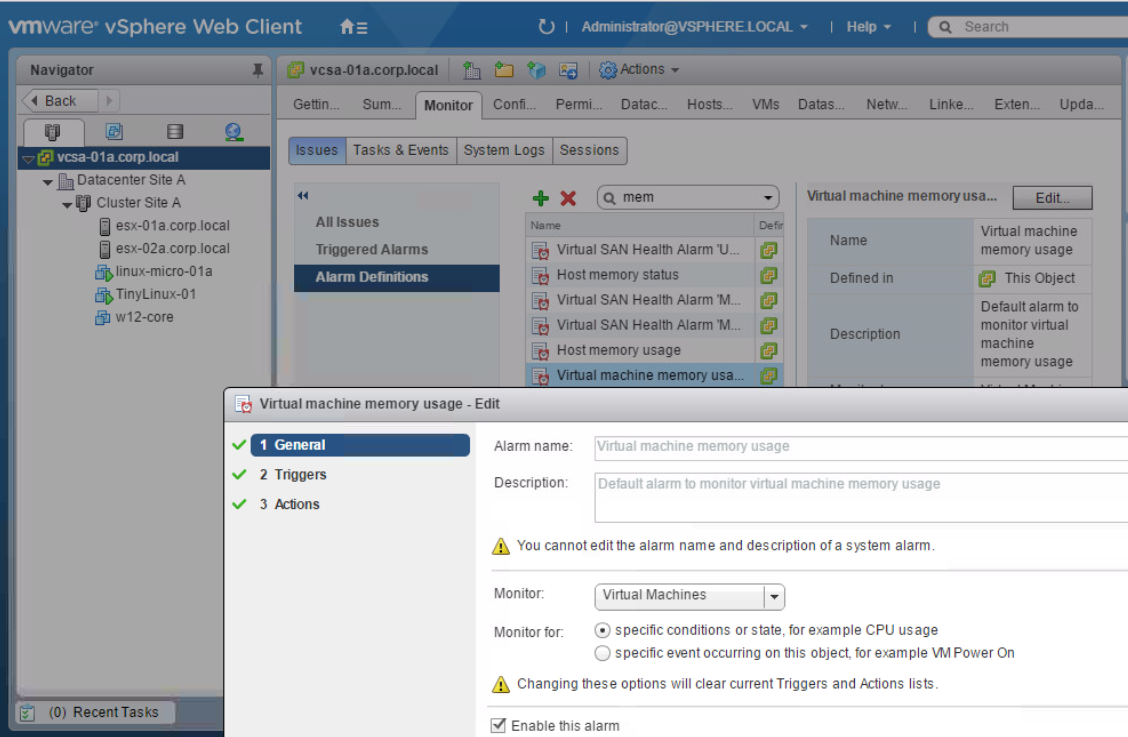Switch to Hosts and Clusters navigator view
The height and width of the screenshot is (737, 1128).
point(53,132)
